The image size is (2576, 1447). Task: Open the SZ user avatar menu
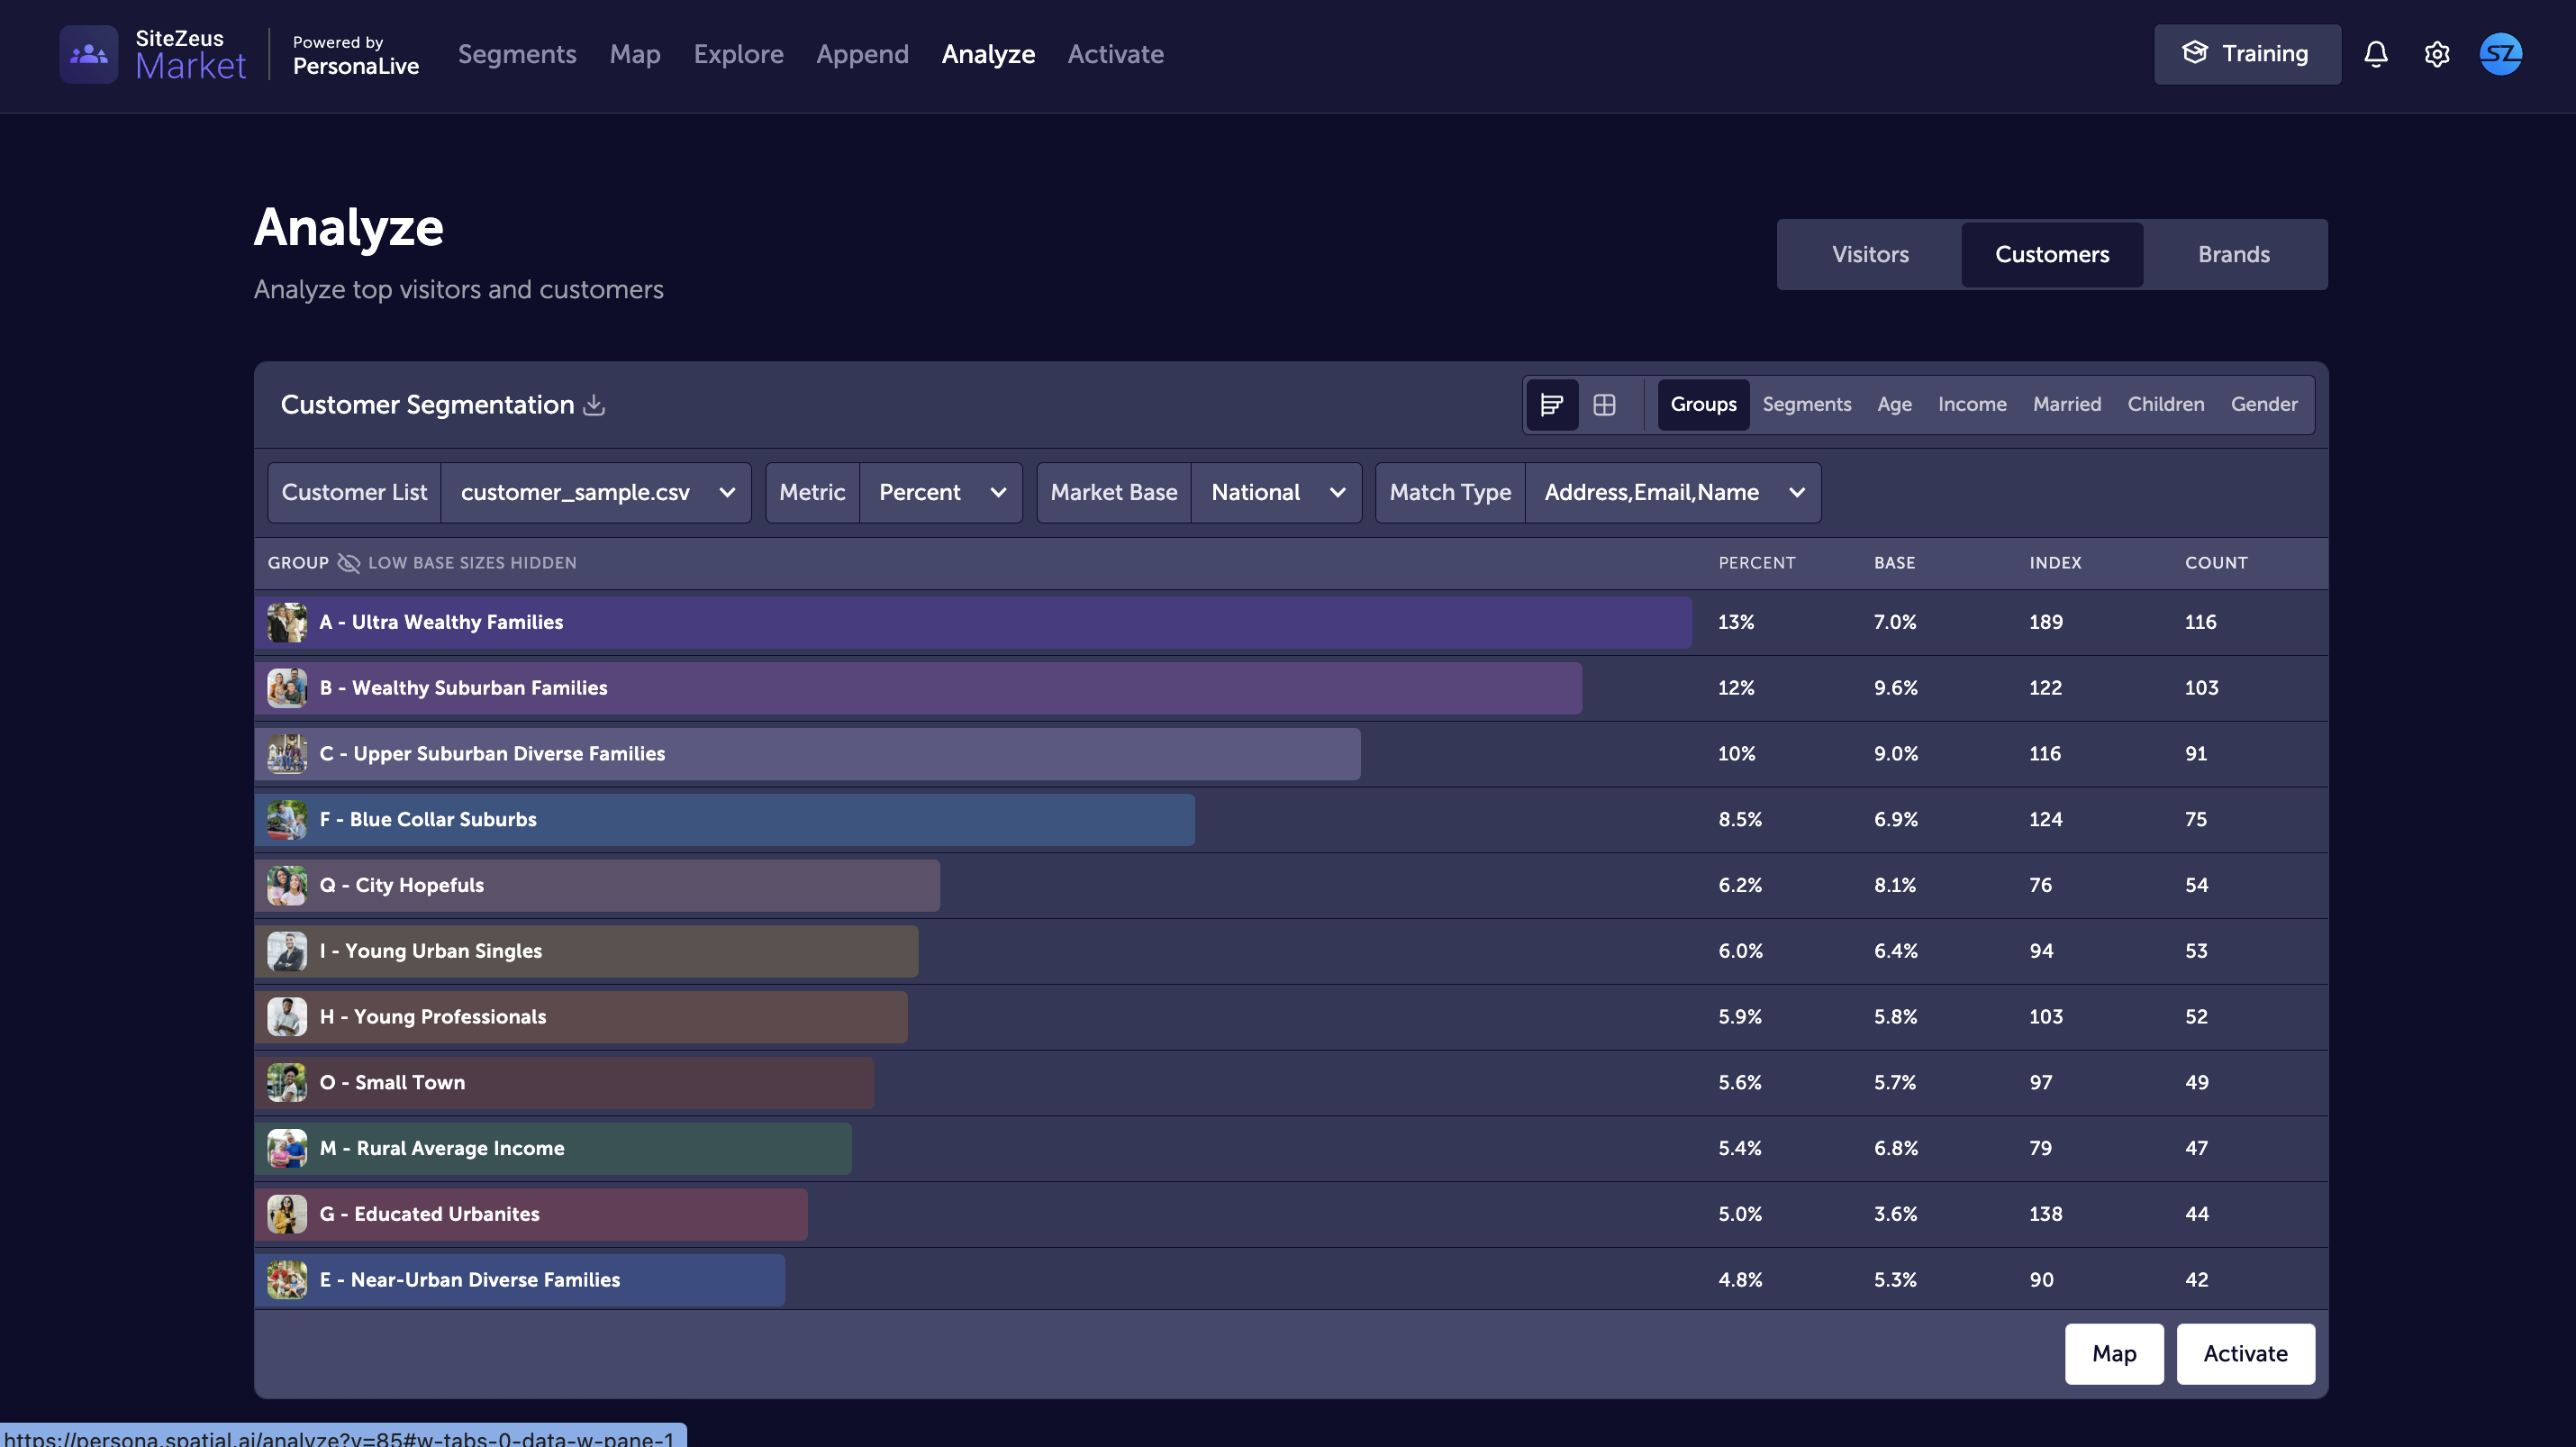(2500, 54)
